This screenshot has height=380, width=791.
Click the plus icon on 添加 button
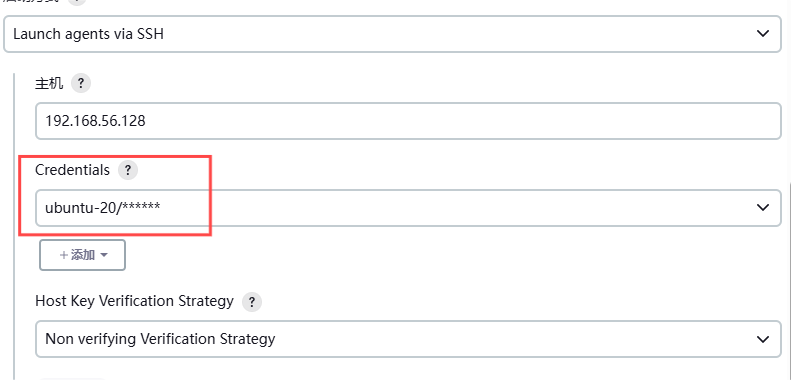[64, 255]
